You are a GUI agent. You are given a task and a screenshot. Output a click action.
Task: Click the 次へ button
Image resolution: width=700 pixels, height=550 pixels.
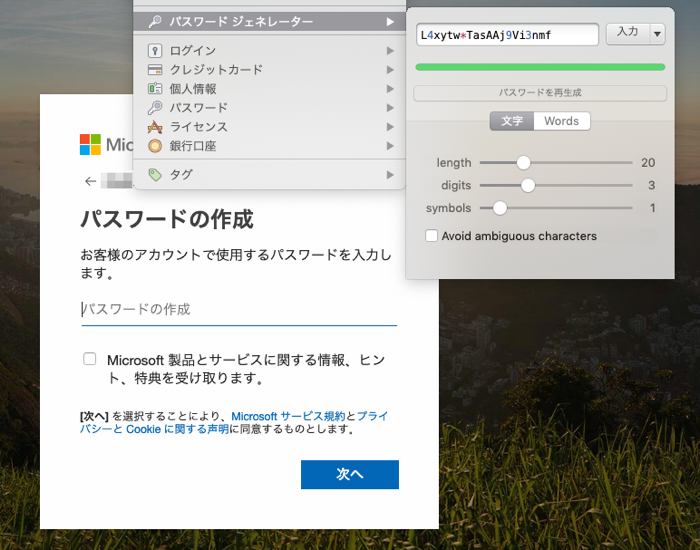[x=350, y=475]
